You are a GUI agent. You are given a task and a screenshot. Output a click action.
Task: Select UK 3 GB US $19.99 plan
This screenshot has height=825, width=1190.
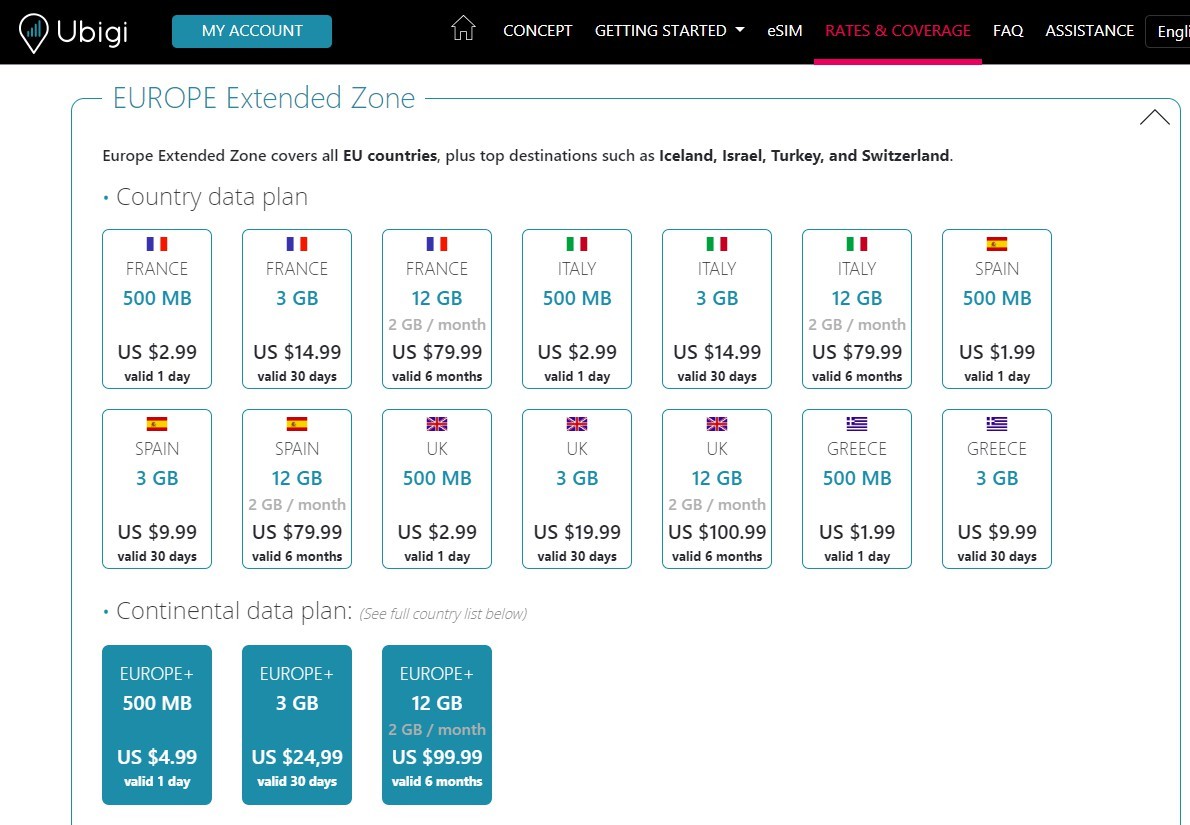click(577, 489)
